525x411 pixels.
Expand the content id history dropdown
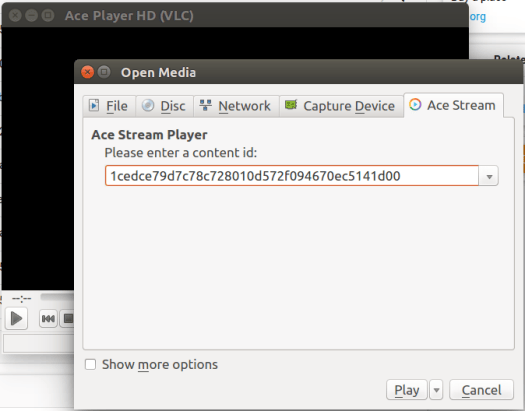coord(489,176)
